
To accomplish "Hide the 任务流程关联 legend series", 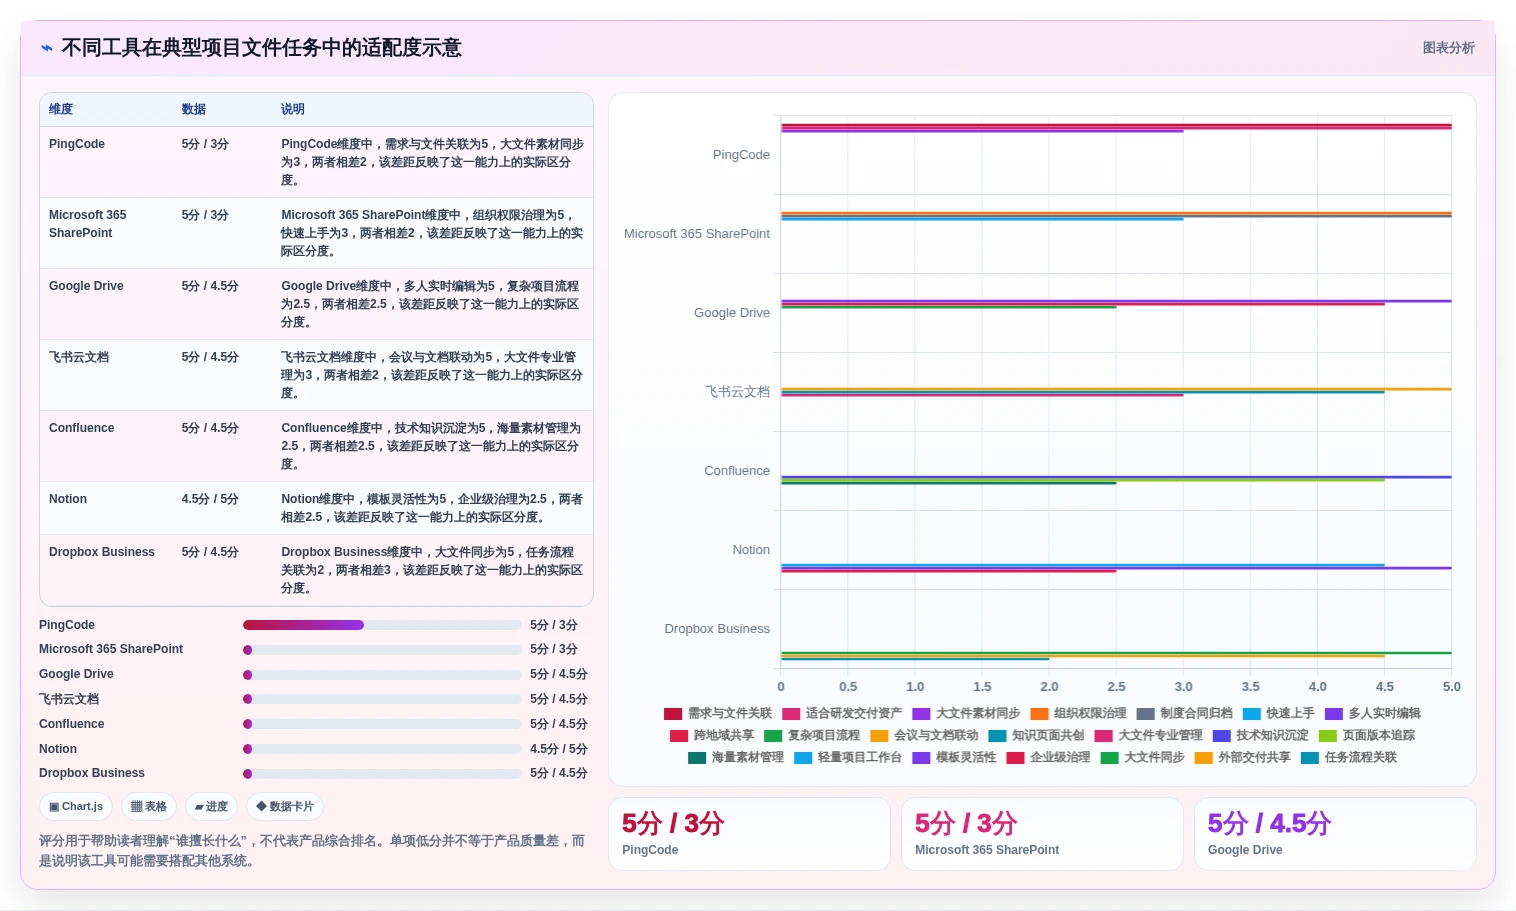I will coord(1348,757).
